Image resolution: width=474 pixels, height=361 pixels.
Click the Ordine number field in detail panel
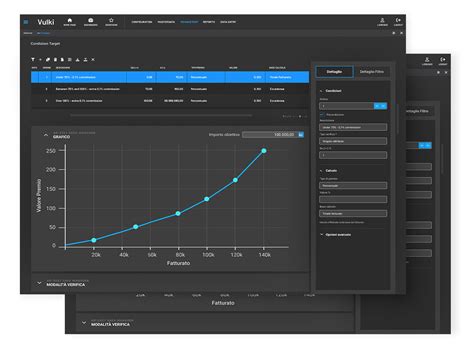346,106
